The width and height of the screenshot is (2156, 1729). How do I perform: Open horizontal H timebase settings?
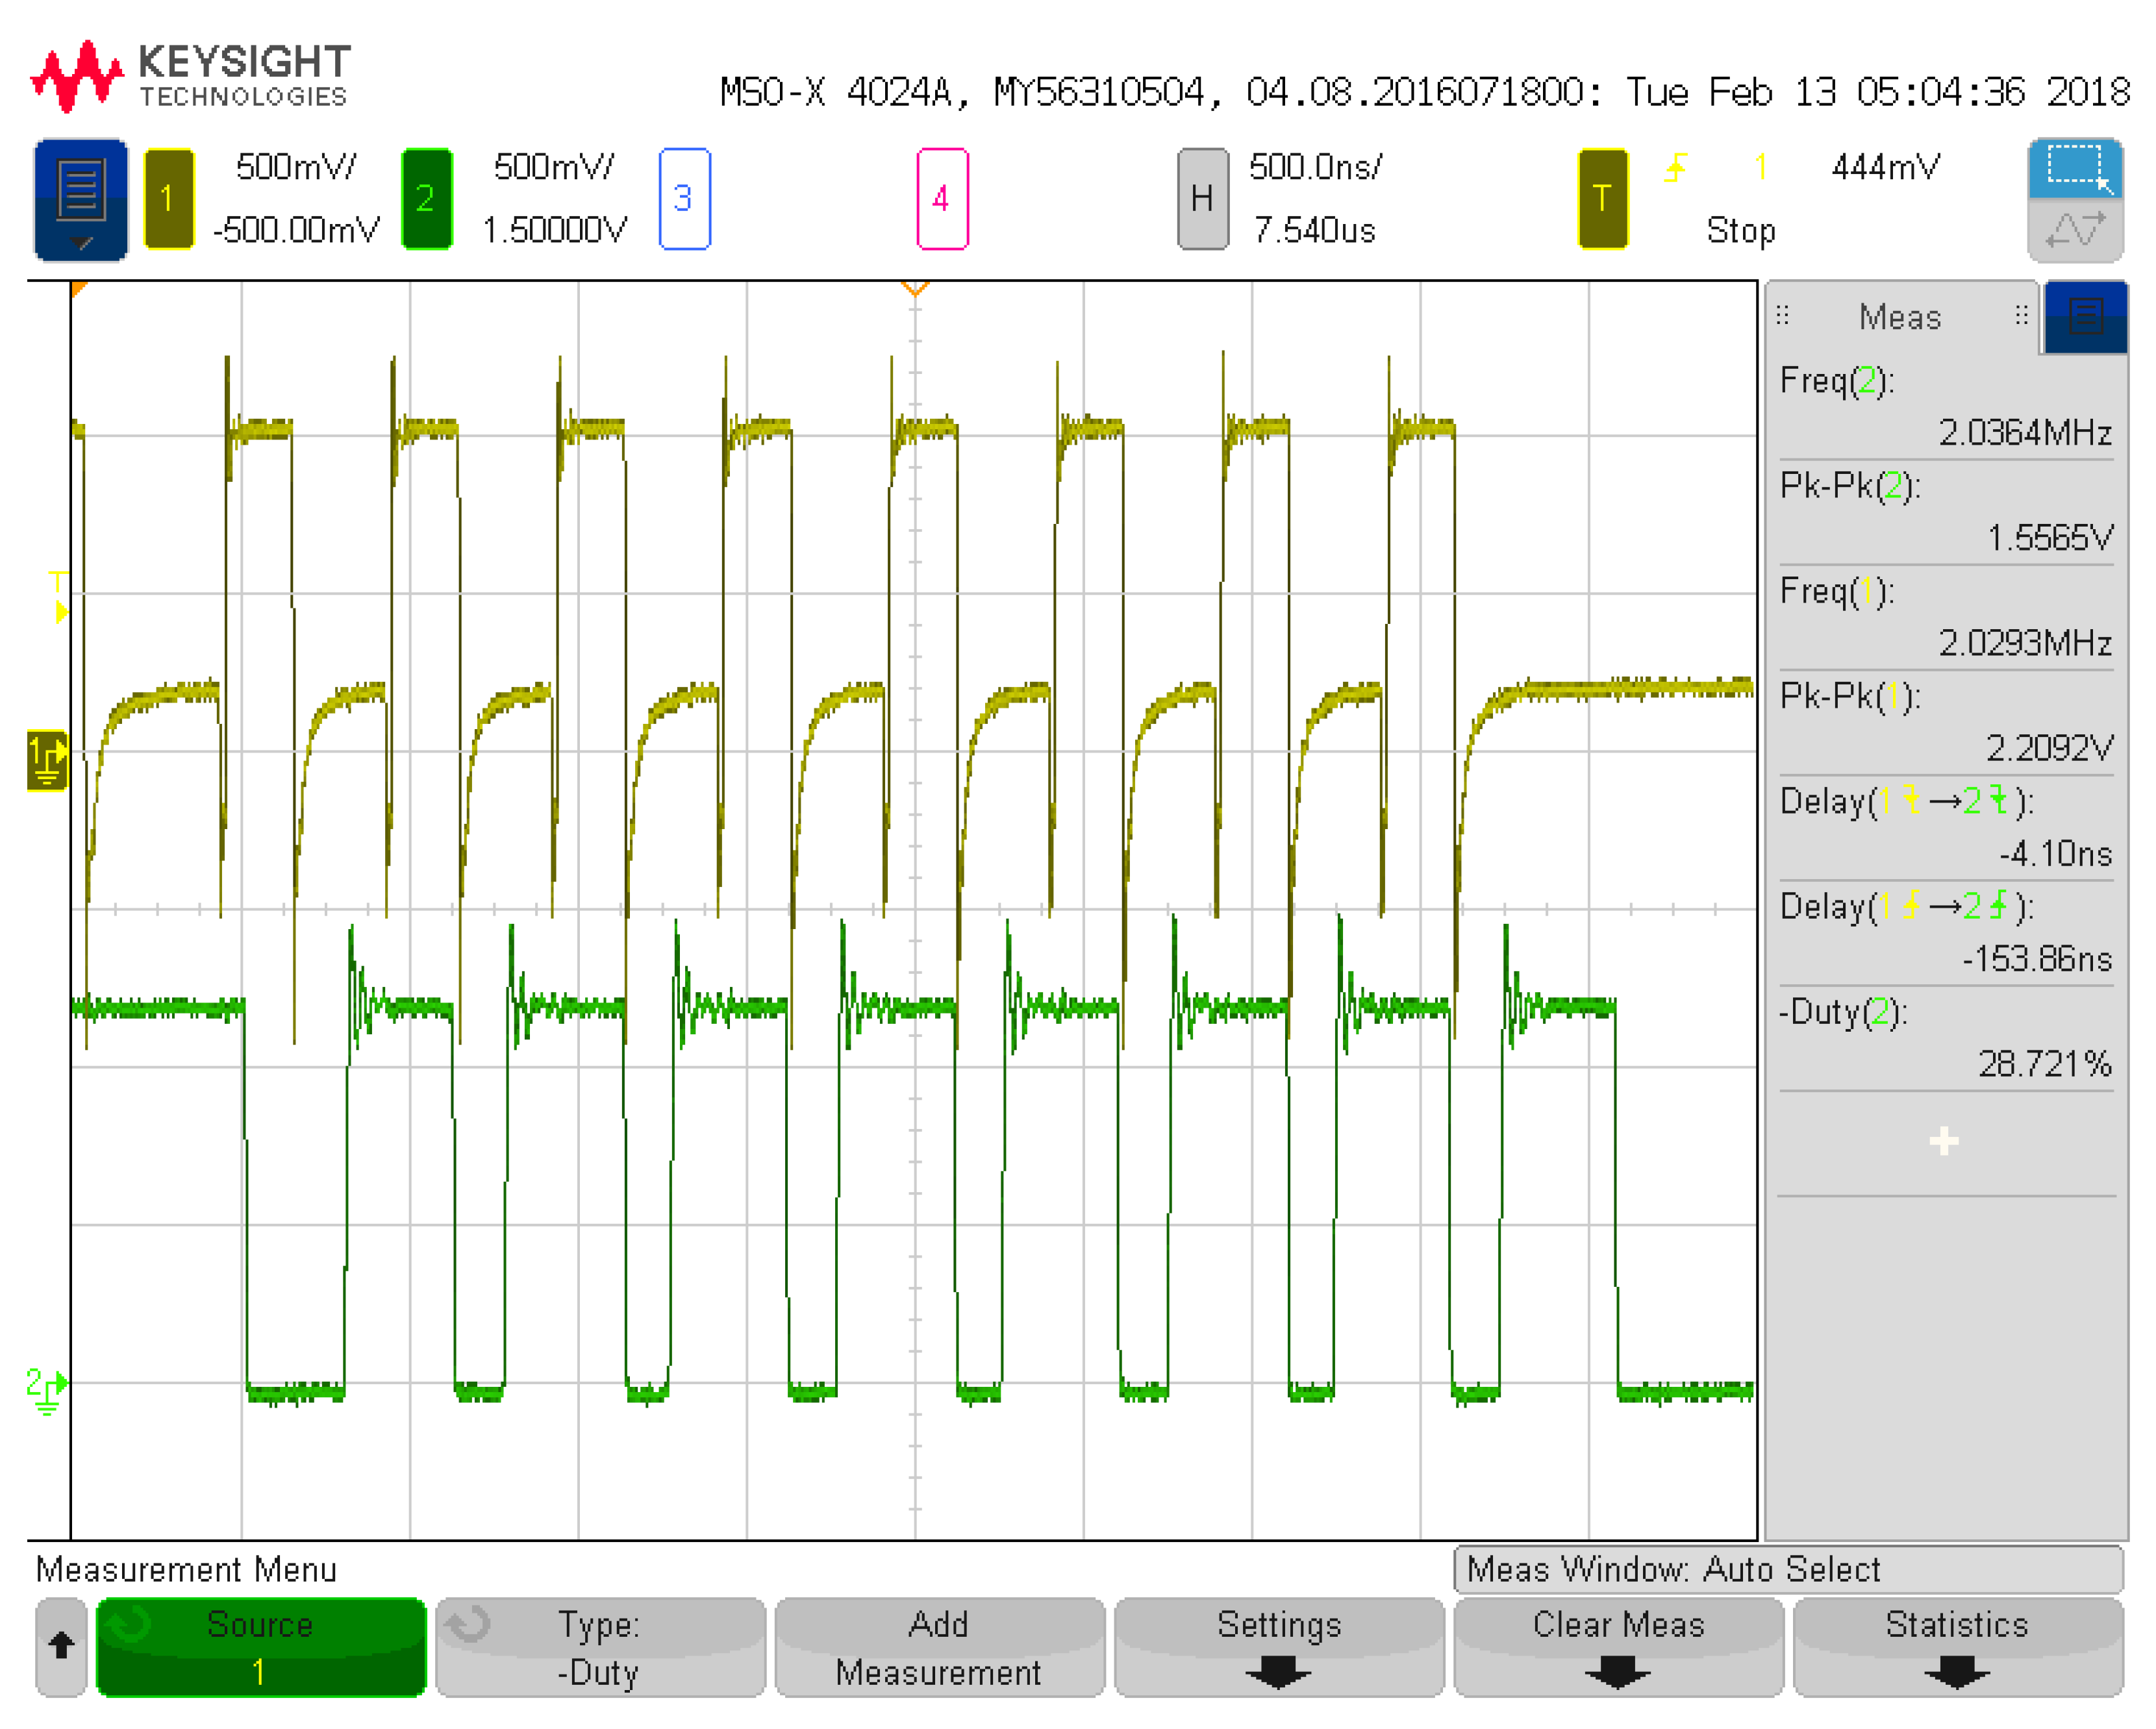click(1202, 199)
